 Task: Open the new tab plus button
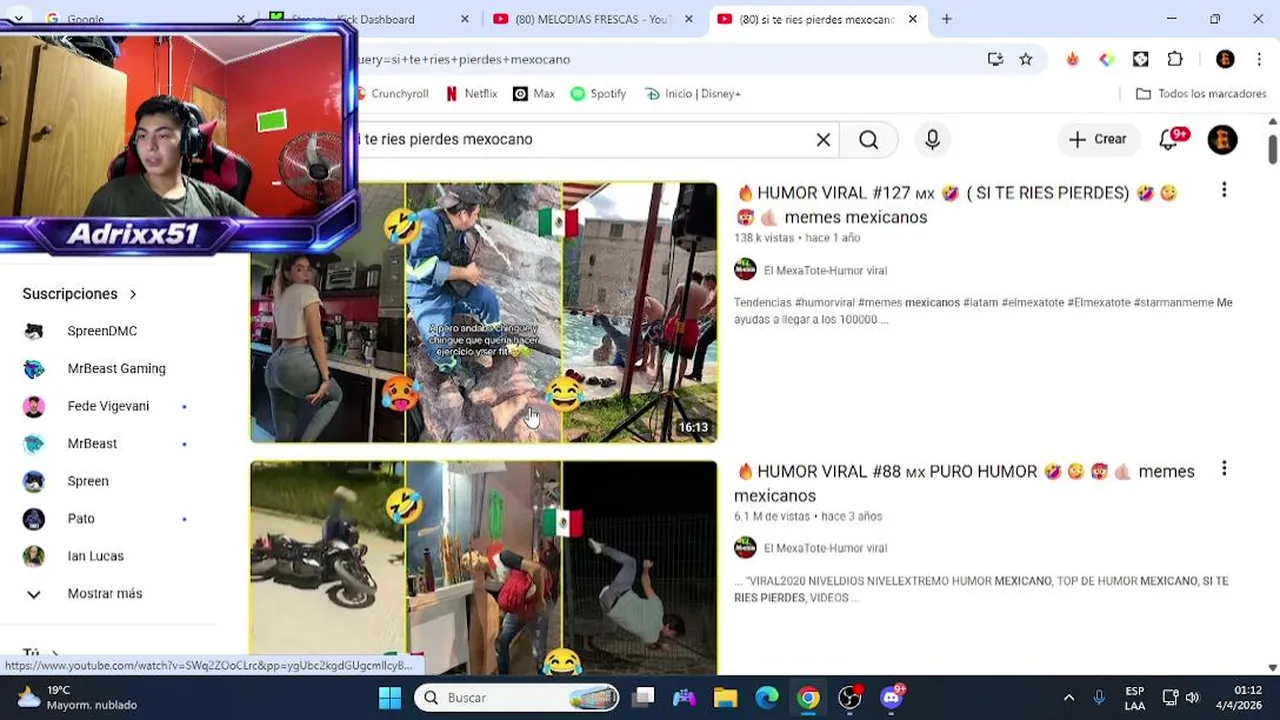tap(946, 19)
